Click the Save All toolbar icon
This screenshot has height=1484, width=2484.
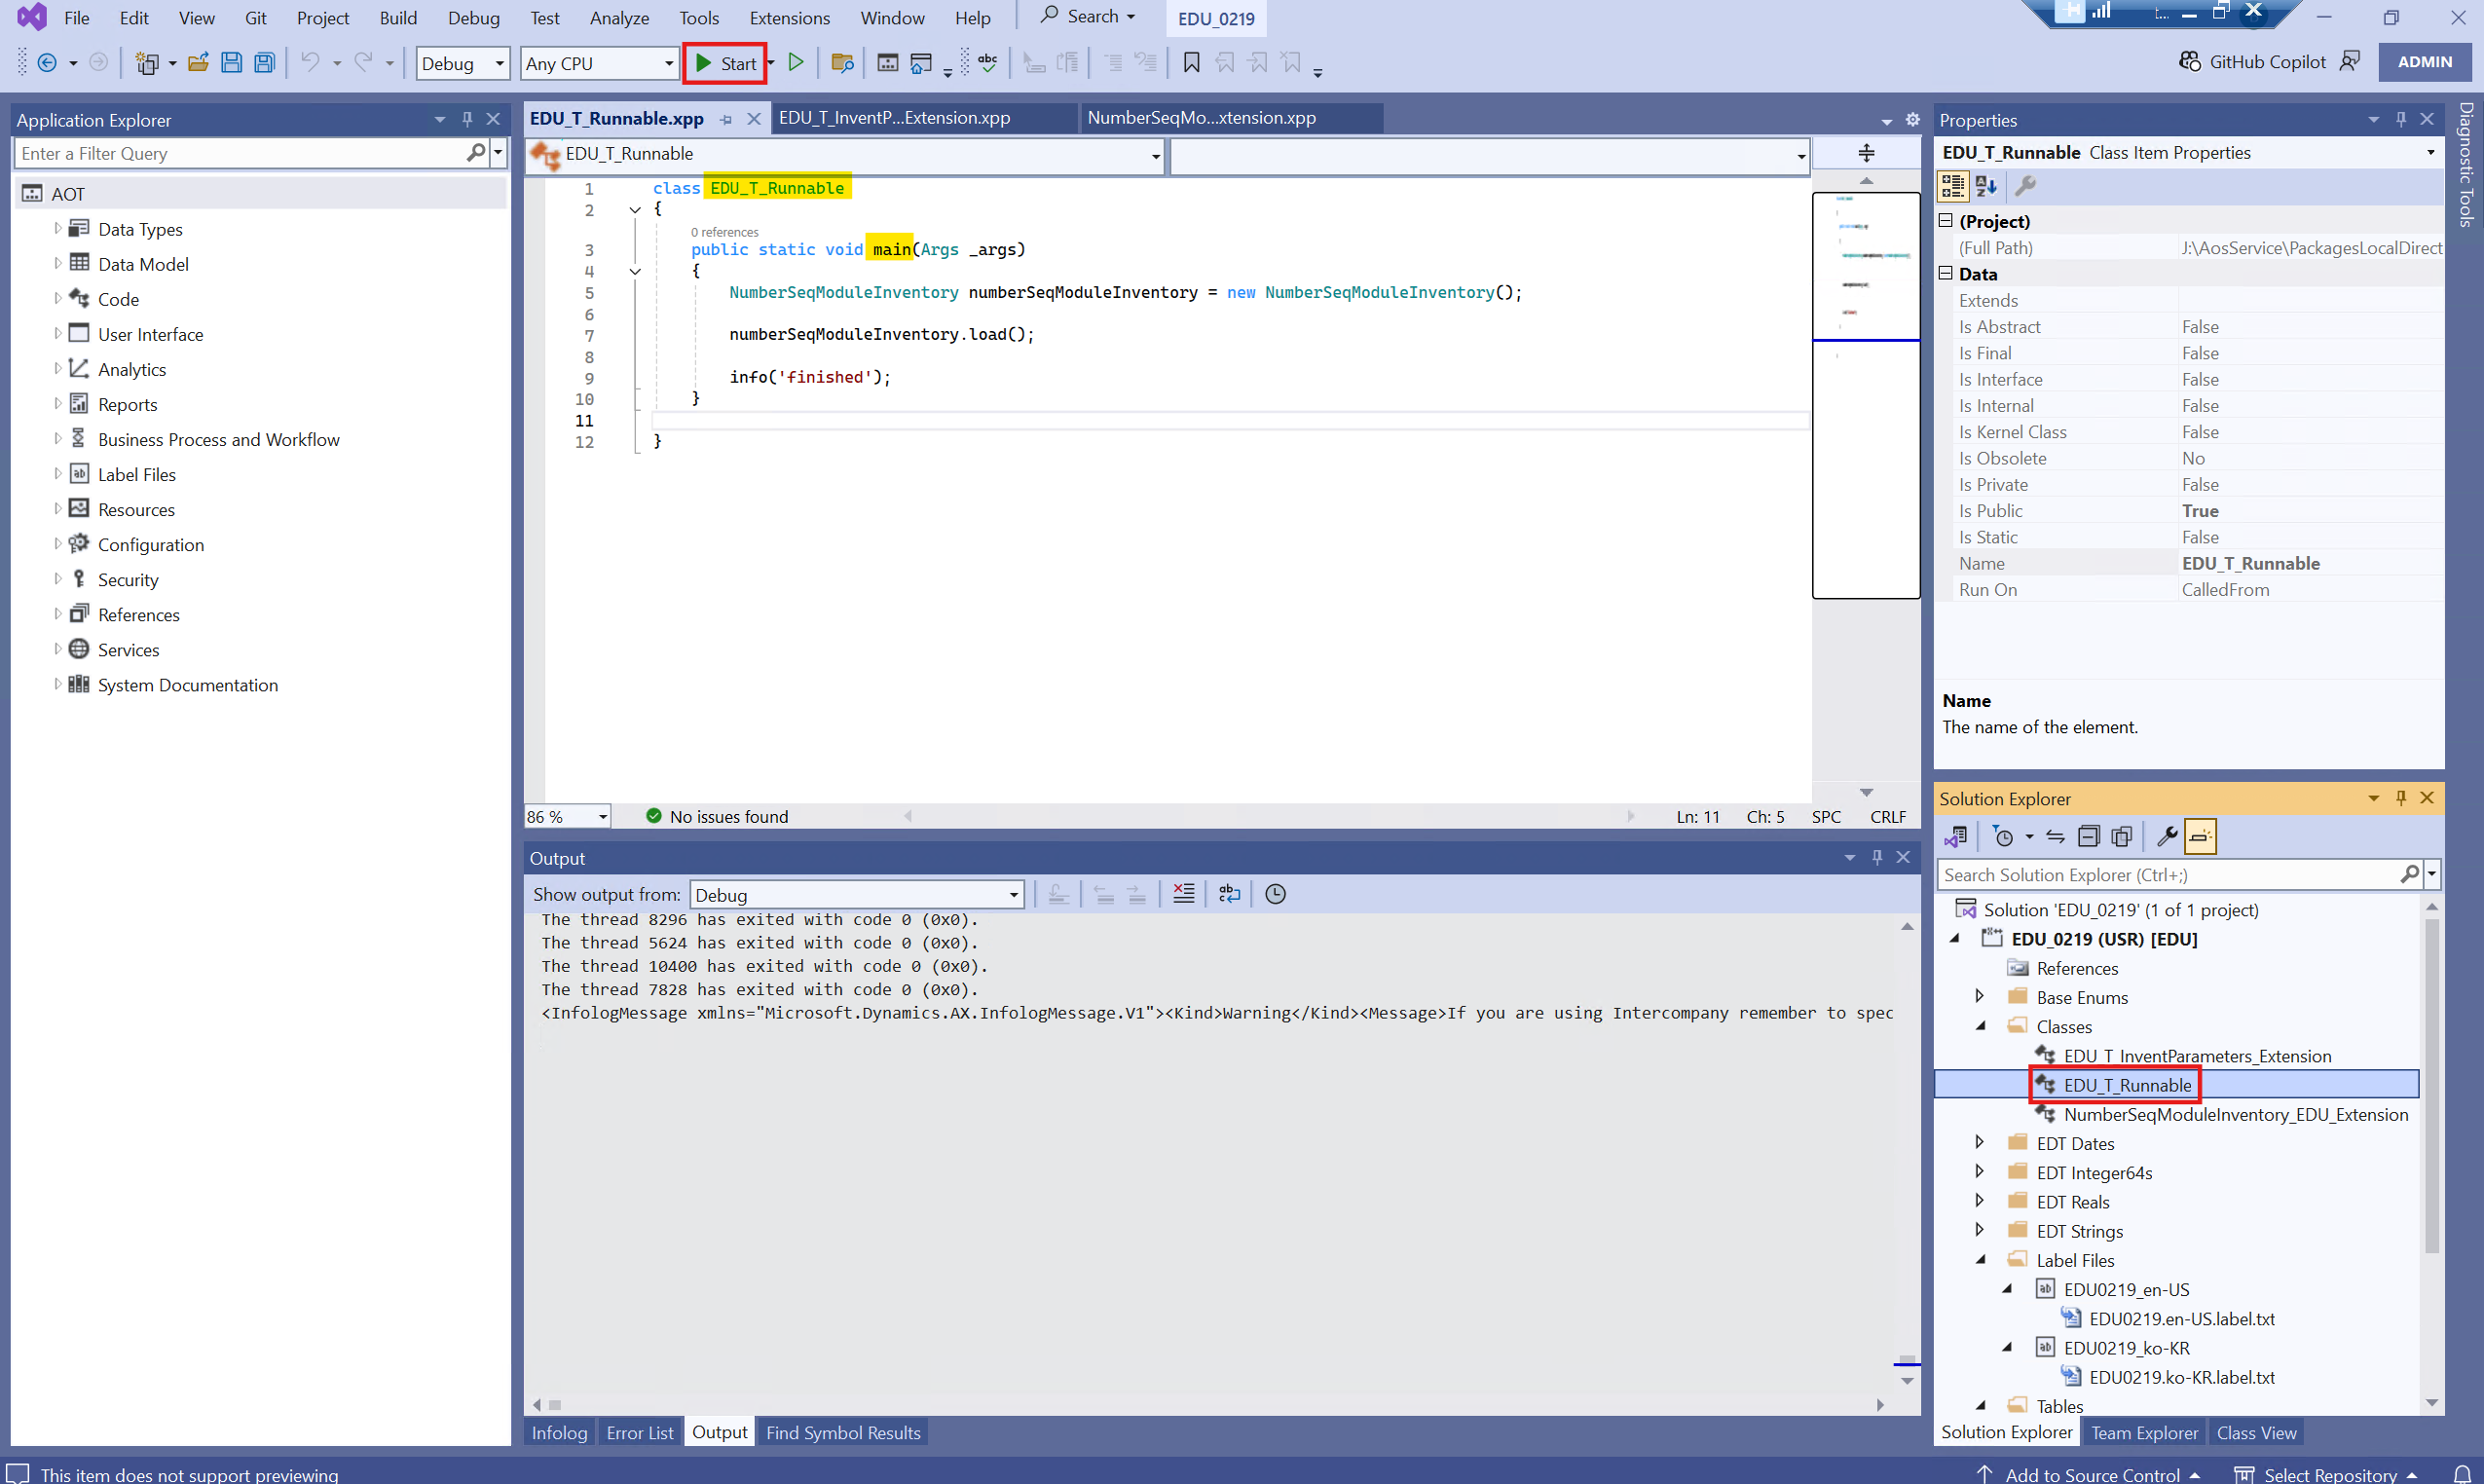click(264, 63)
